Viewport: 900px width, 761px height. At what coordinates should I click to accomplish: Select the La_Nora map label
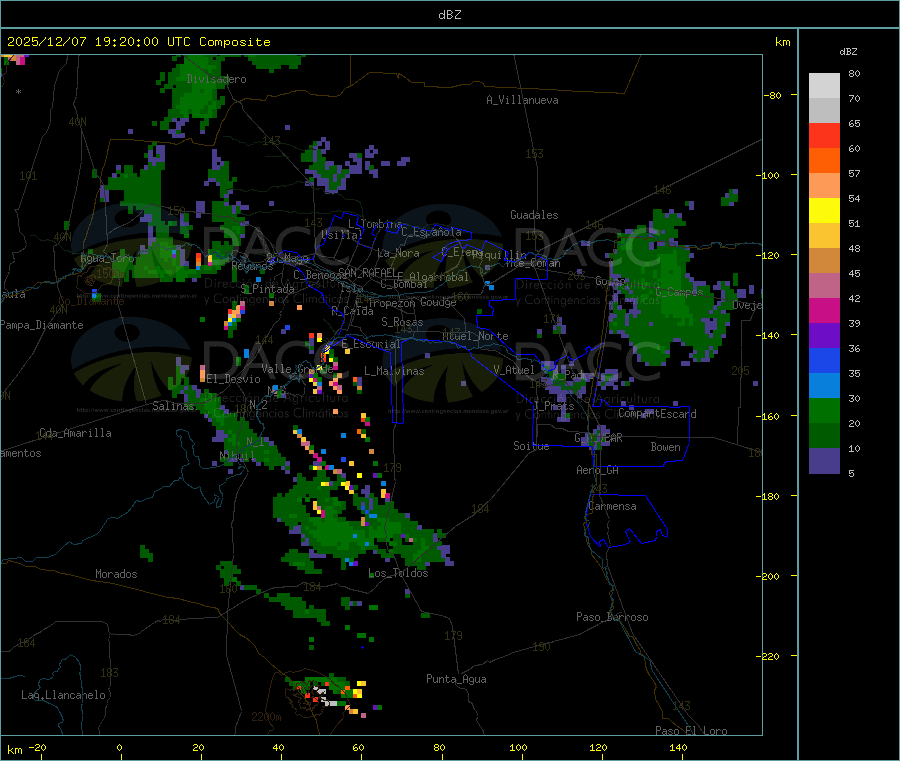point(398,253)
